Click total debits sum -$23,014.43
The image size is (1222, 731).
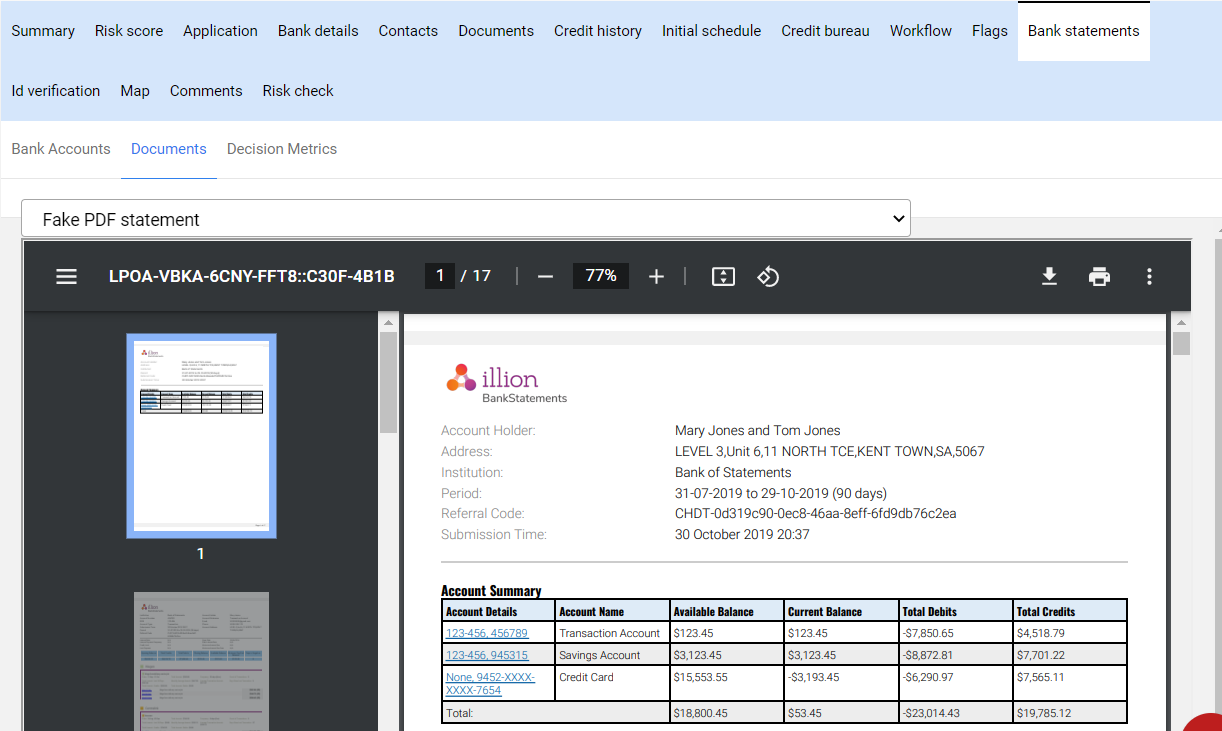(x=931, y=713)
